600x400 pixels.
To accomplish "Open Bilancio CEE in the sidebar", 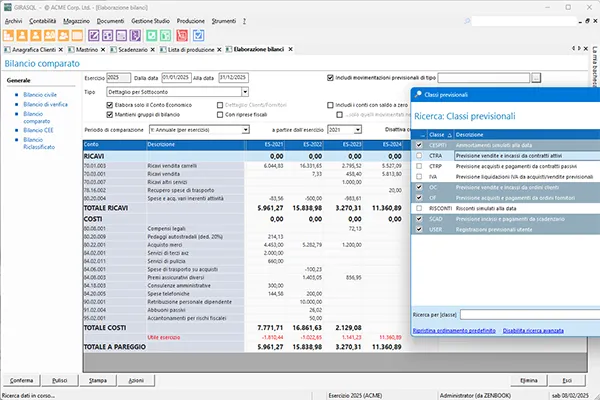I will coord(38,130).
